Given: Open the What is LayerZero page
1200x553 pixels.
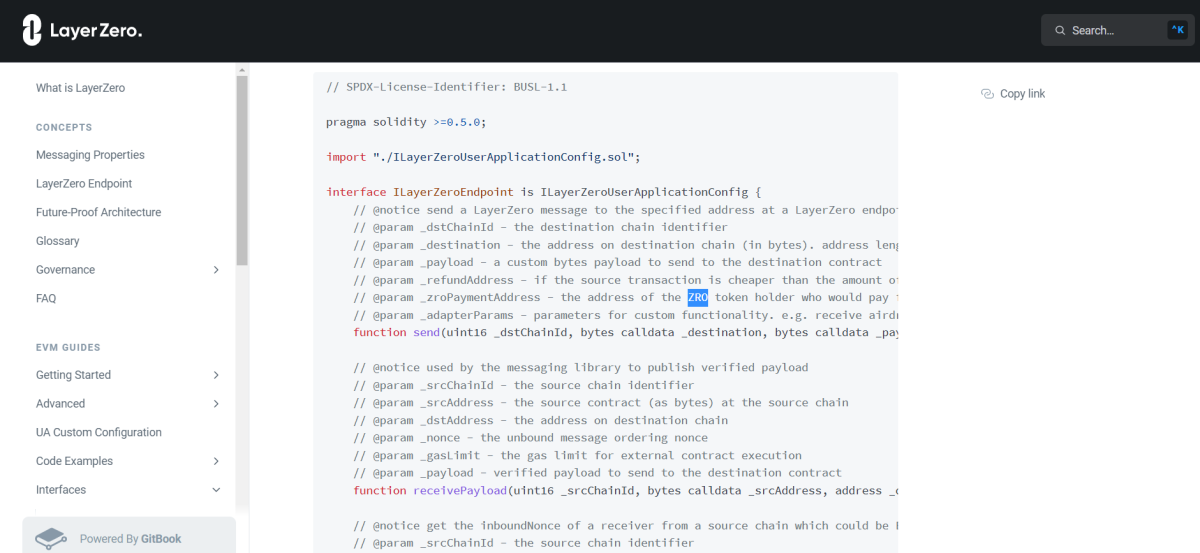Looking at the screenshot, I should point(80,88).
